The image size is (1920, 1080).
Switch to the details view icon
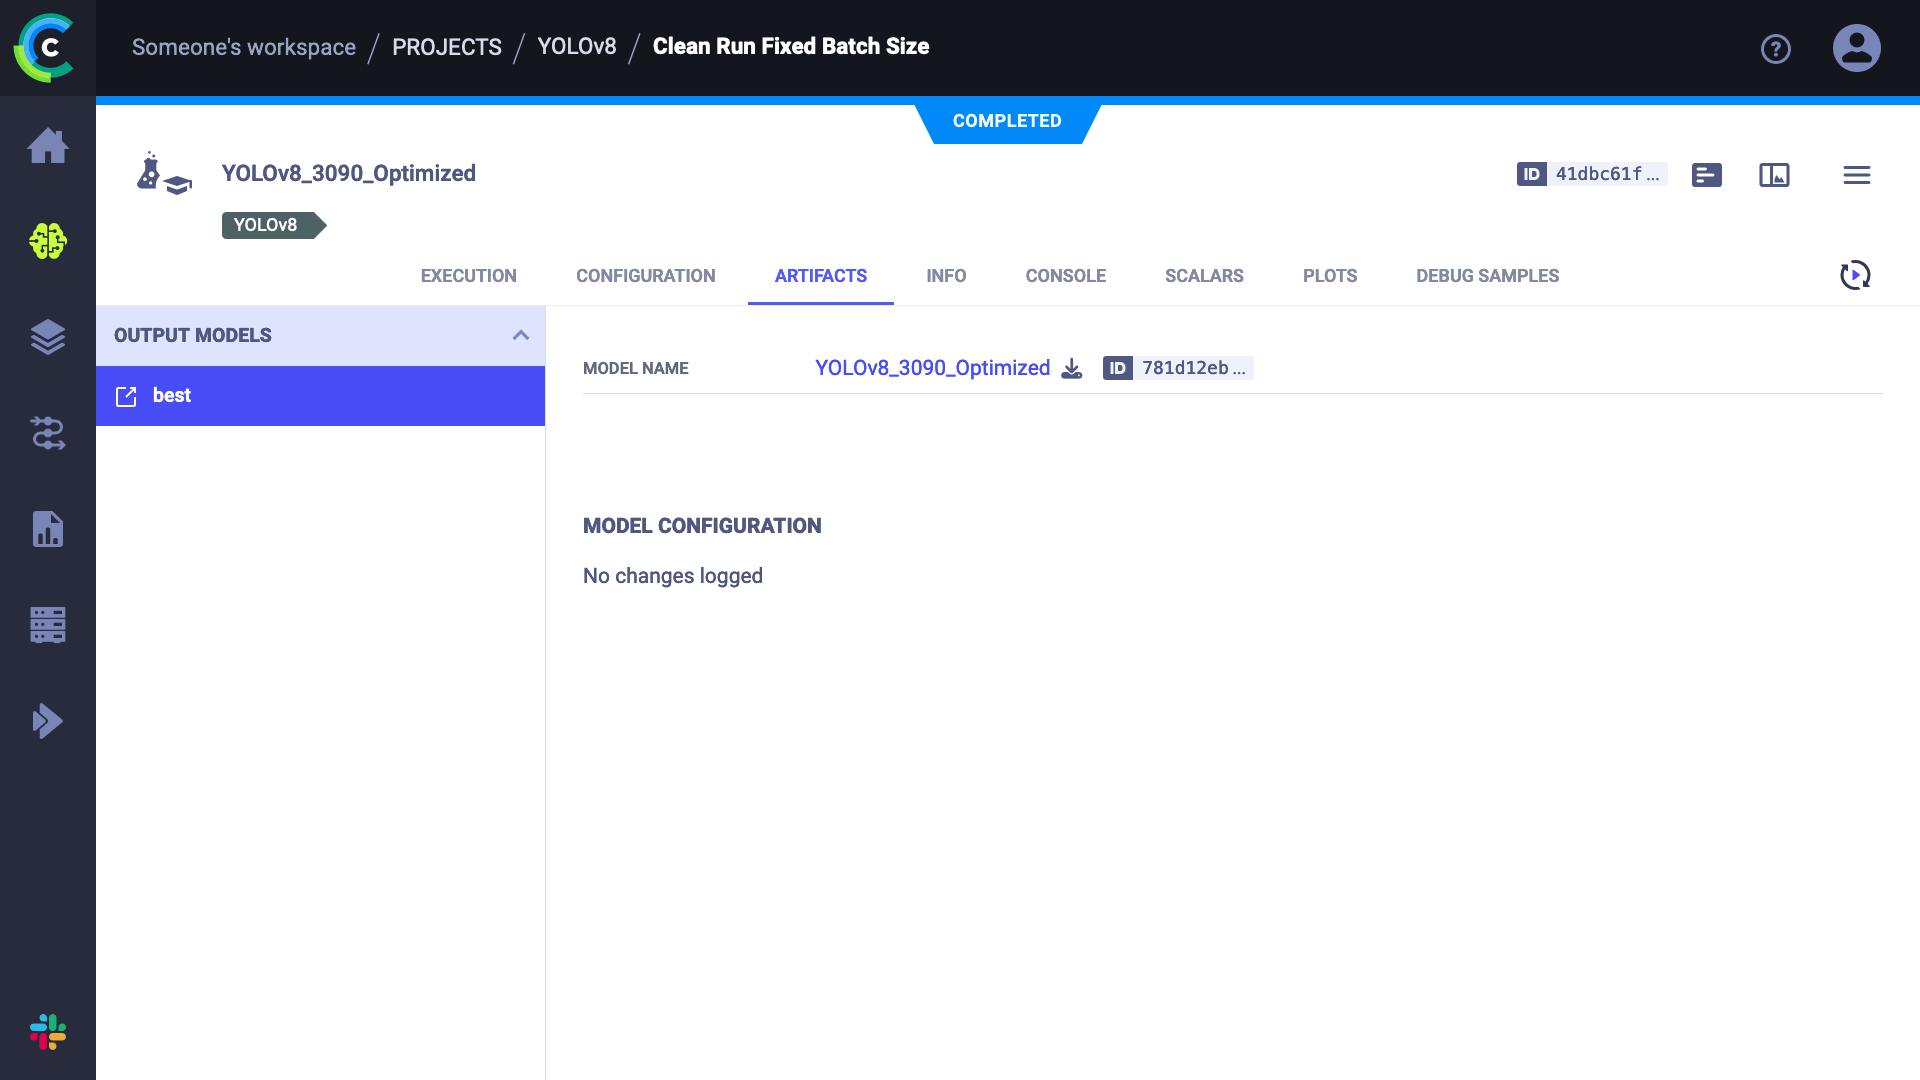point(1706,175)
